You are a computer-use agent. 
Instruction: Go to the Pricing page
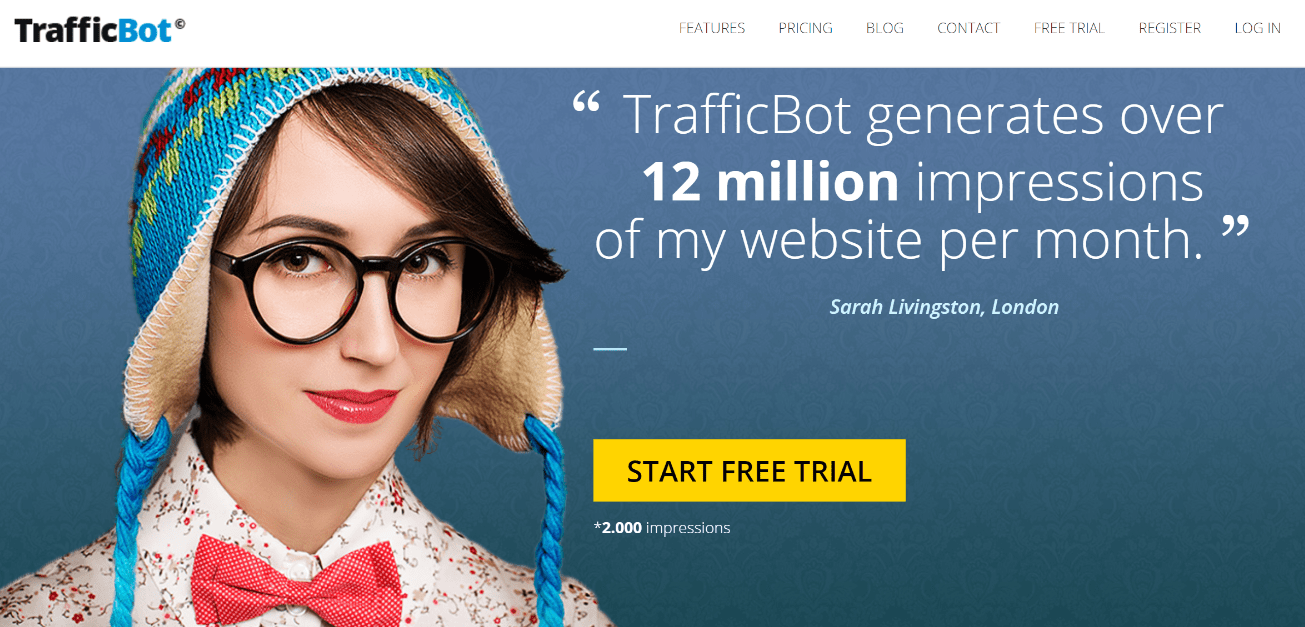[806, 28]
